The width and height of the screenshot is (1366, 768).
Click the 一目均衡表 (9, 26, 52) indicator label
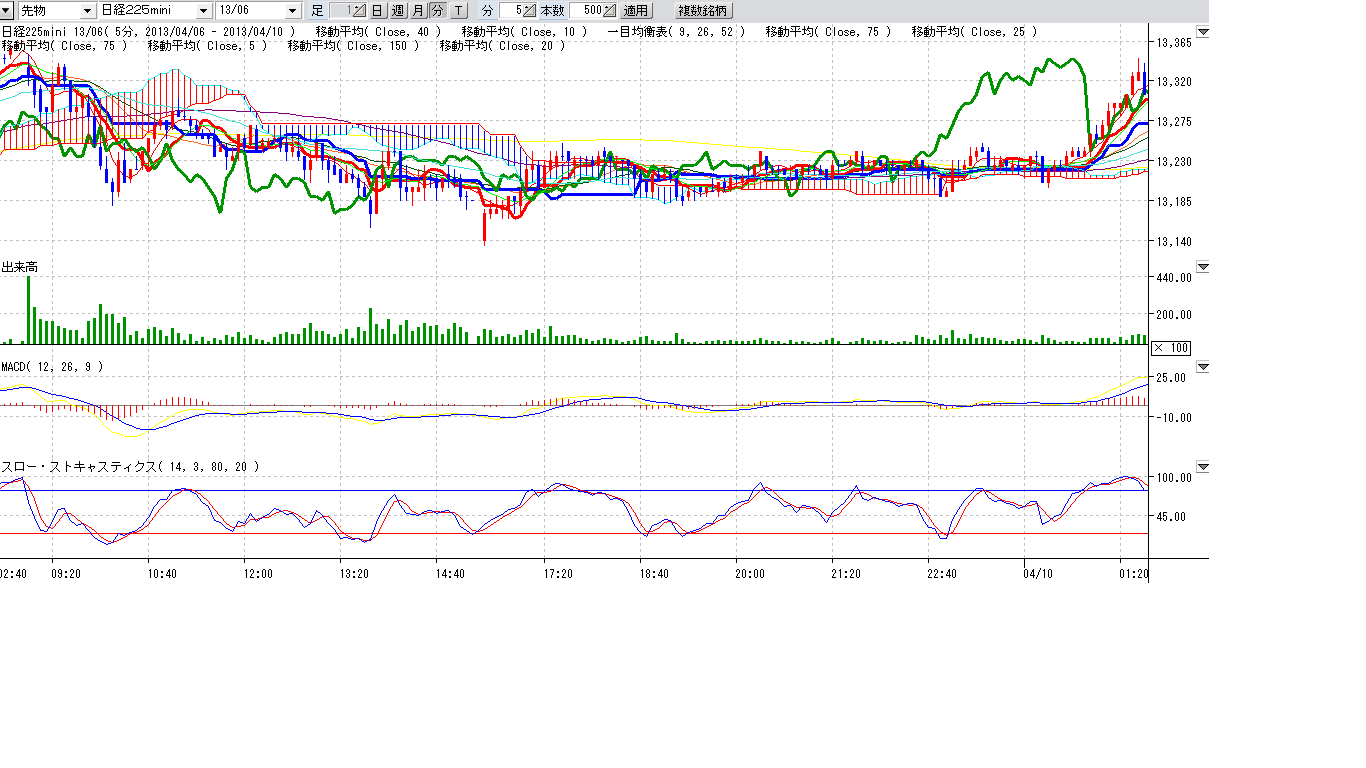[x=676, y=32]
